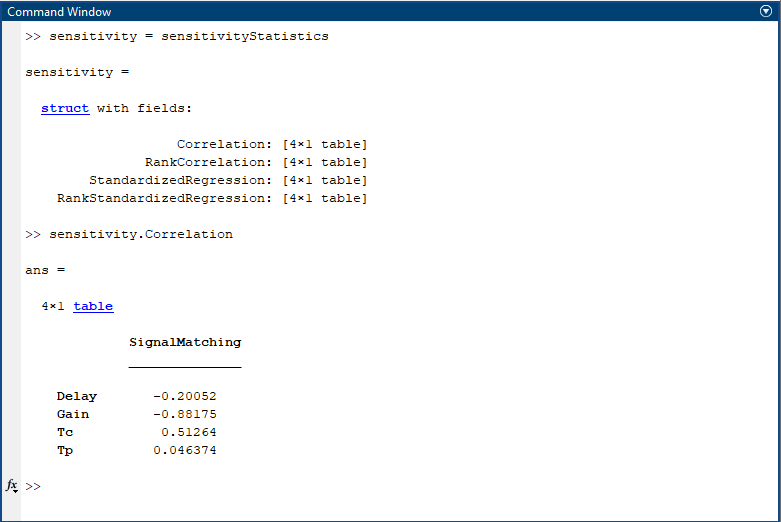Select the Gain row label
The image size is (781, 522).
pos(73,414)
